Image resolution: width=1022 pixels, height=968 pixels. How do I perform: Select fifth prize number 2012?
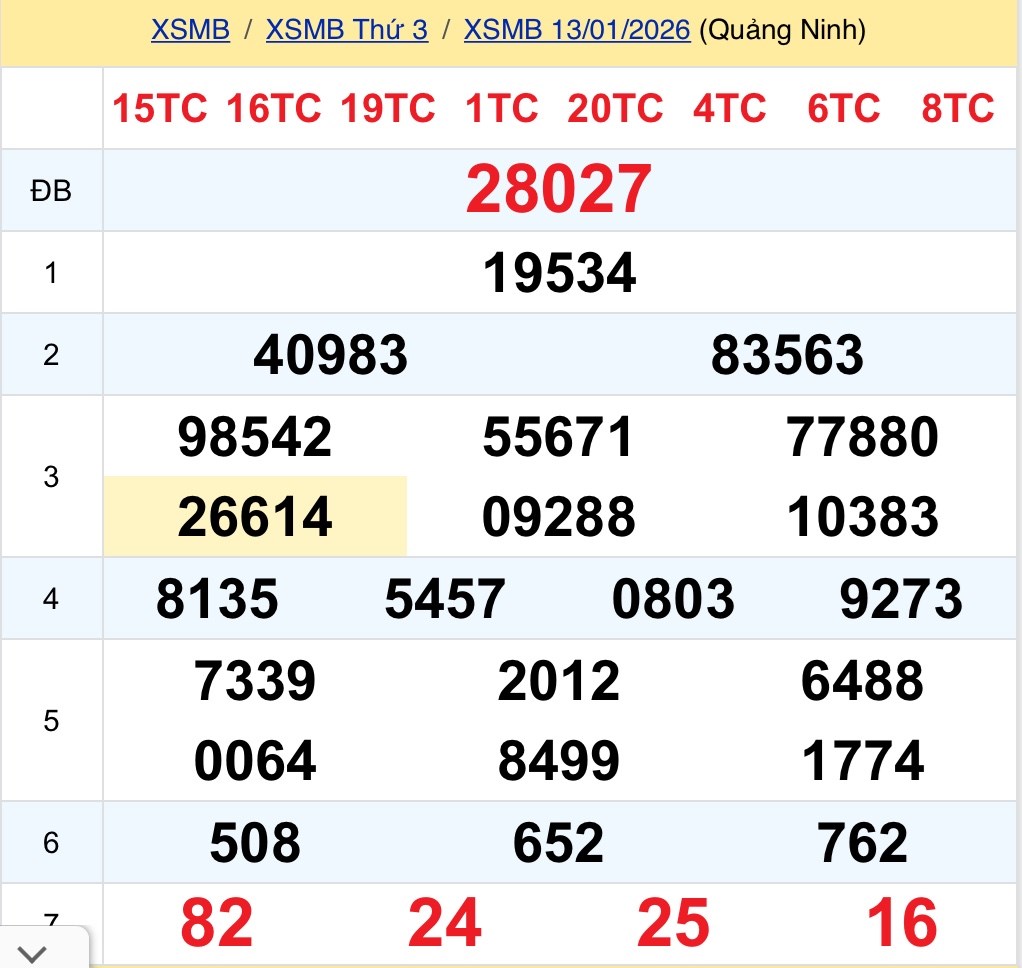(x=559, y=681)
